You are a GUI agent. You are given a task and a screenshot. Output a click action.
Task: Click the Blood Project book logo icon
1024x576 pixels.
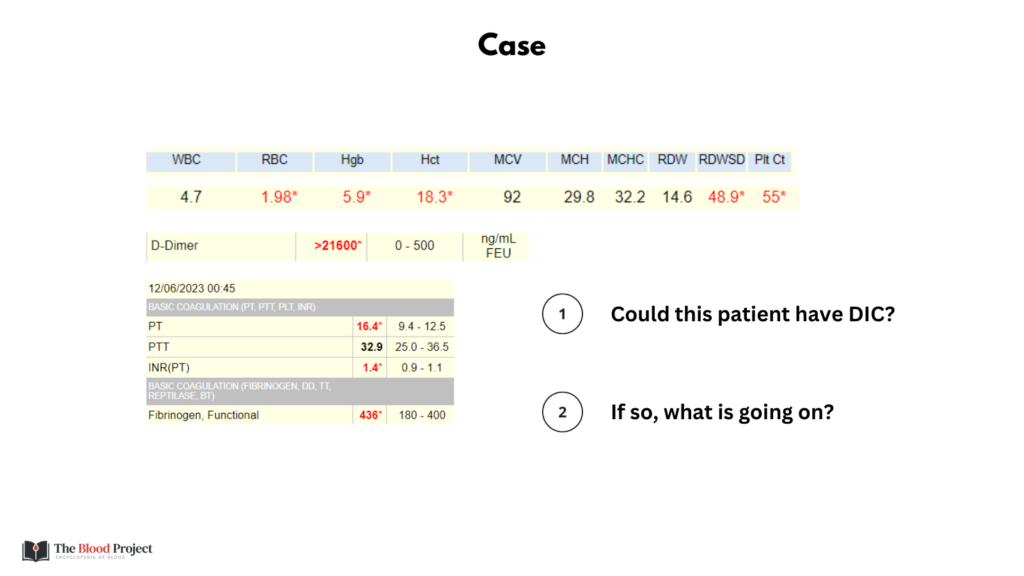35,551
